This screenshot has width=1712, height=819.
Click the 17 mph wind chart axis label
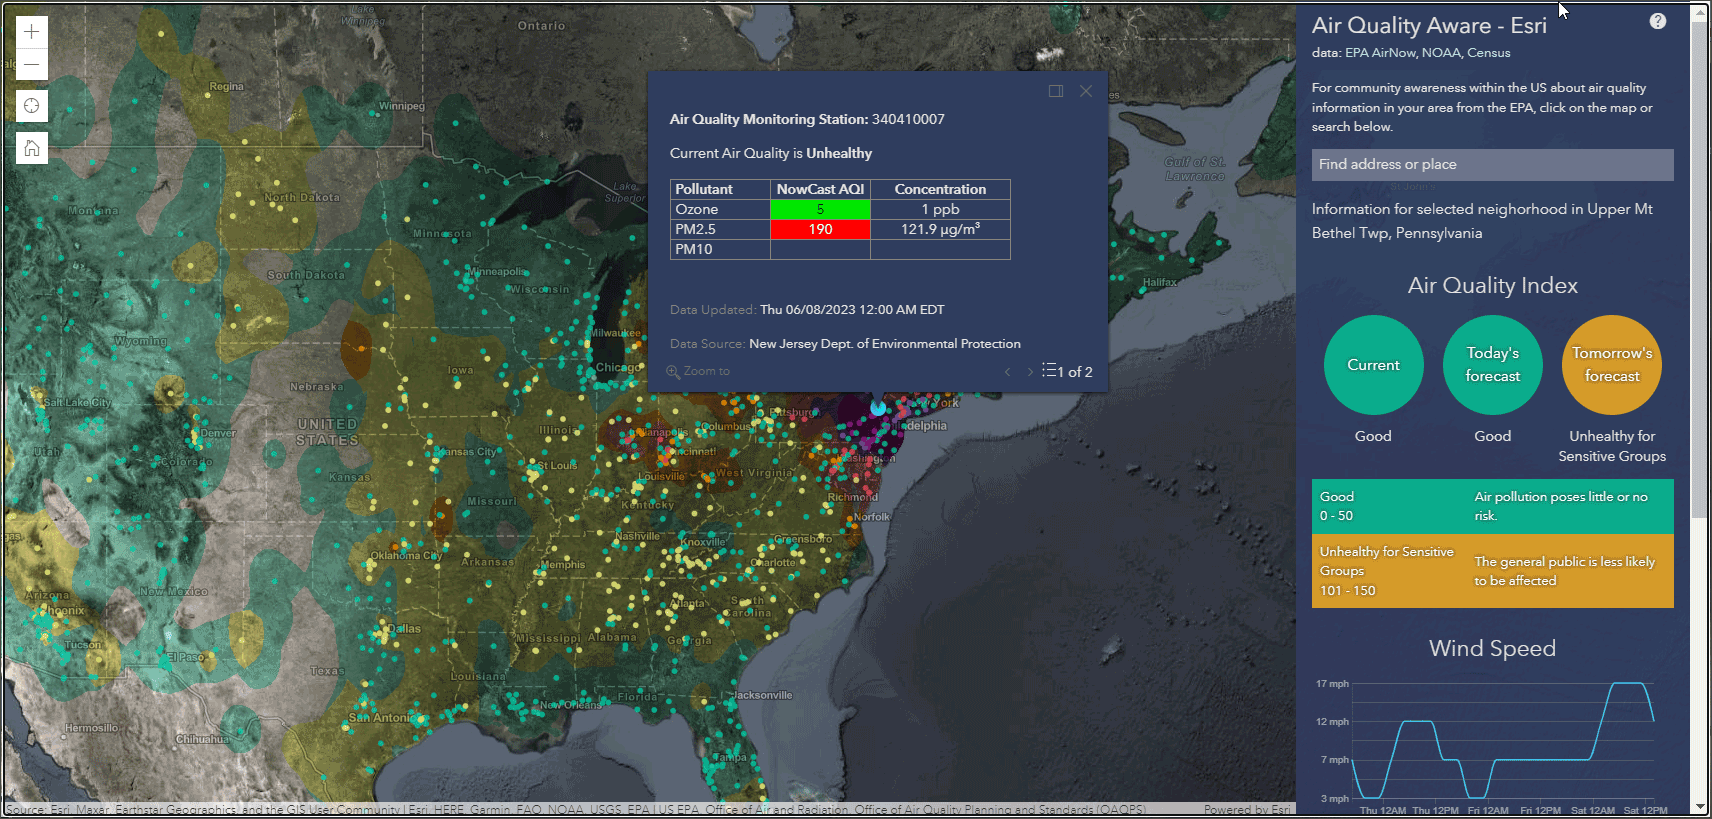coord(1332,684)
